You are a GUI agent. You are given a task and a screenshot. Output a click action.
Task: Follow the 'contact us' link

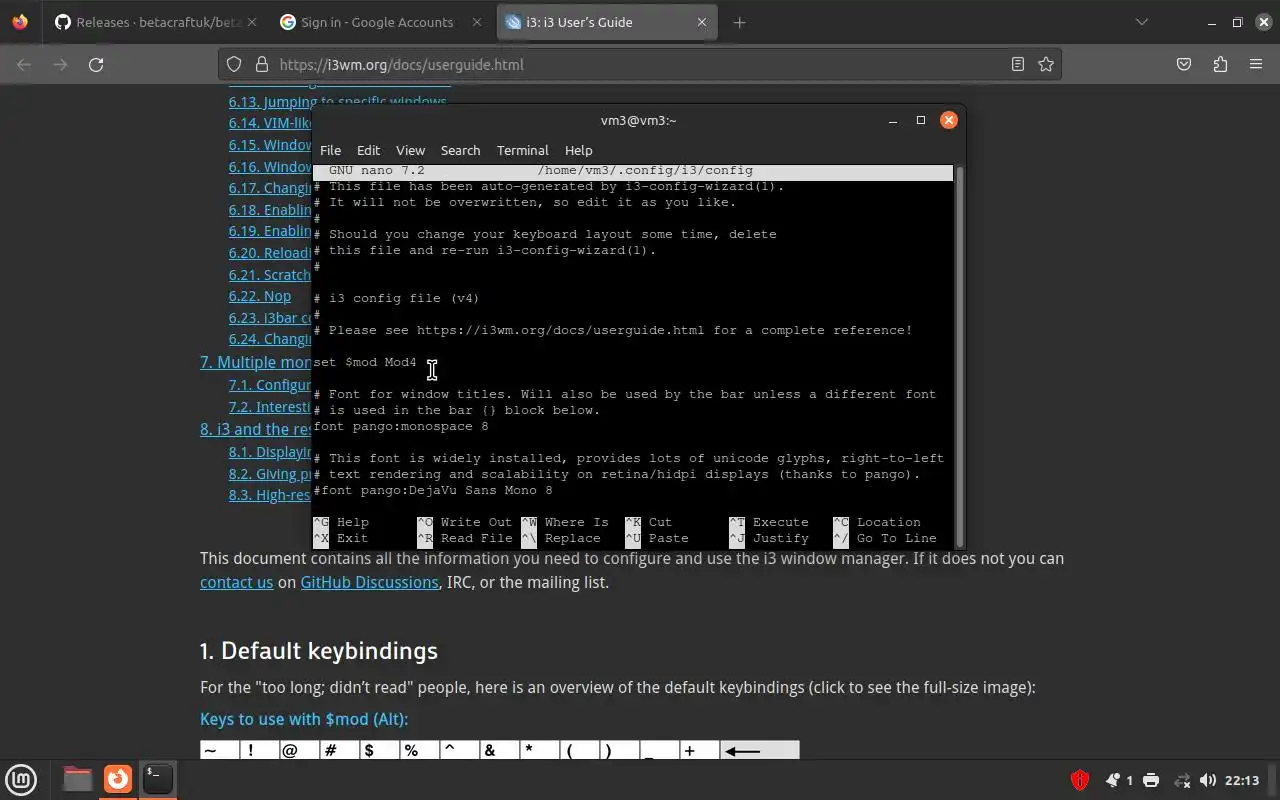pos(236,582)
